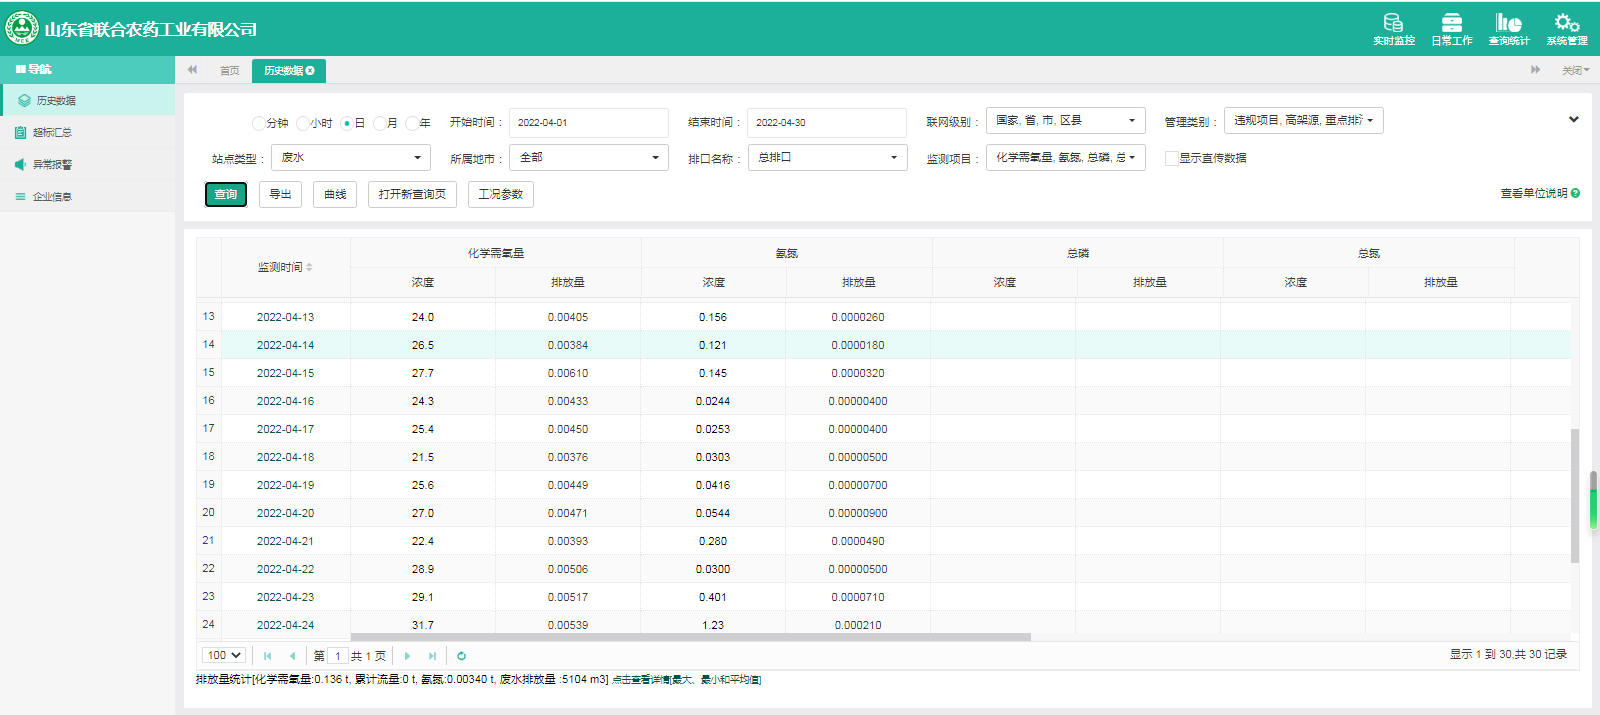
Task: Open the 日常工作 daily work icon
Action: (1451, 28)
